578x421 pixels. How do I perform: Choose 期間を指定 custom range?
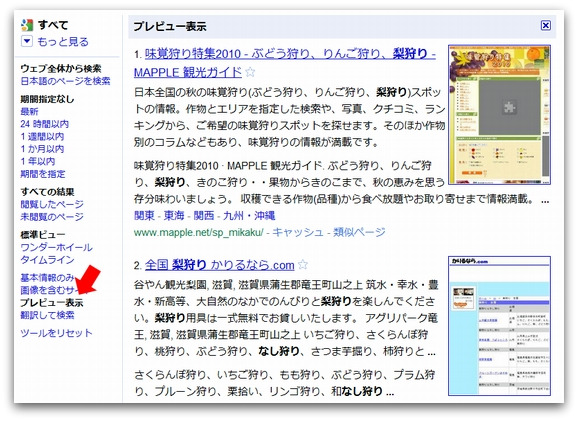tap(43, 174)
